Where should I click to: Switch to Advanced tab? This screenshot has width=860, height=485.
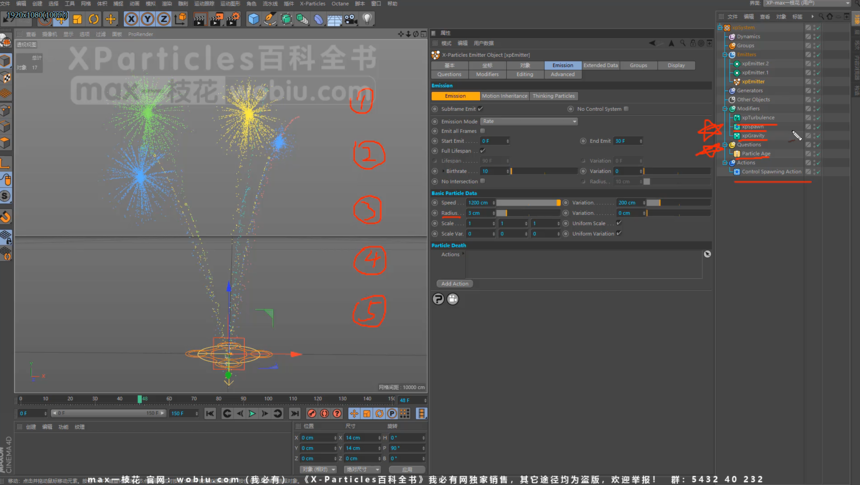(563, 75)
